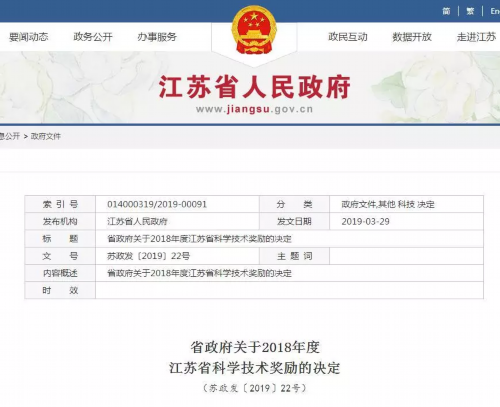Image resolution: width=500 pixels, height=407 pixels.
Task: Select the publish date 2019-03-29
Action: (x=365, y=221)
